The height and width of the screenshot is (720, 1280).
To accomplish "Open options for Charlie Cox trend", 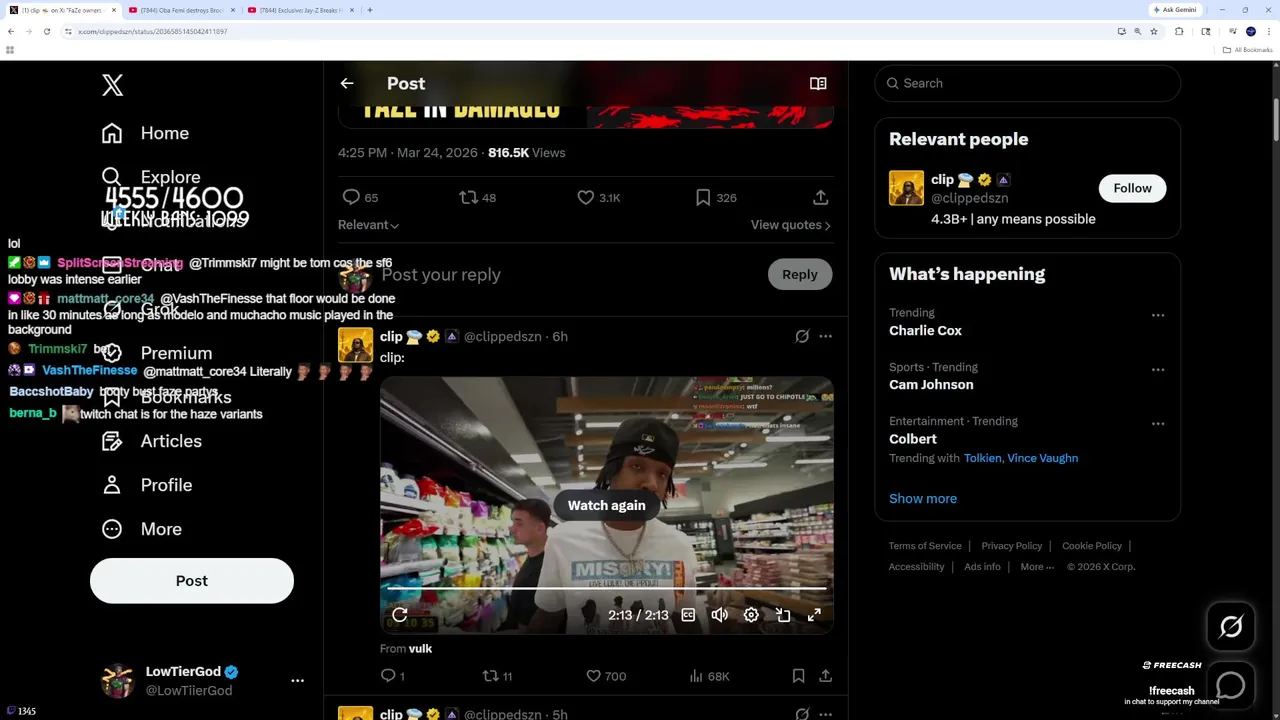I will tap(1158, 315).
